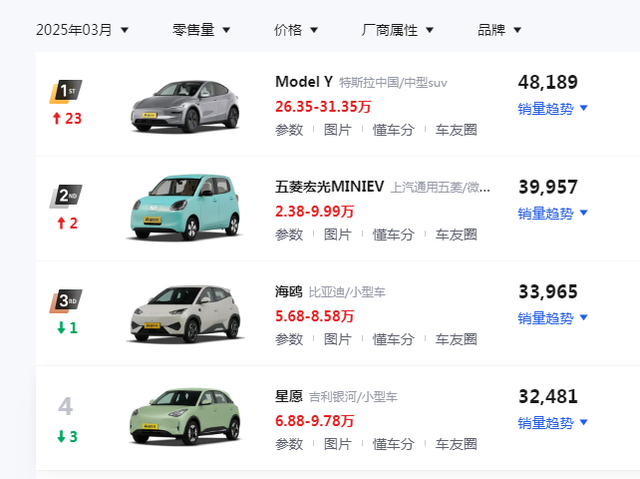Viewport: 640px width, 479px height.
Task: Open the green 星愿 car image
Action: pyautogui.click(x=185, y=416)
